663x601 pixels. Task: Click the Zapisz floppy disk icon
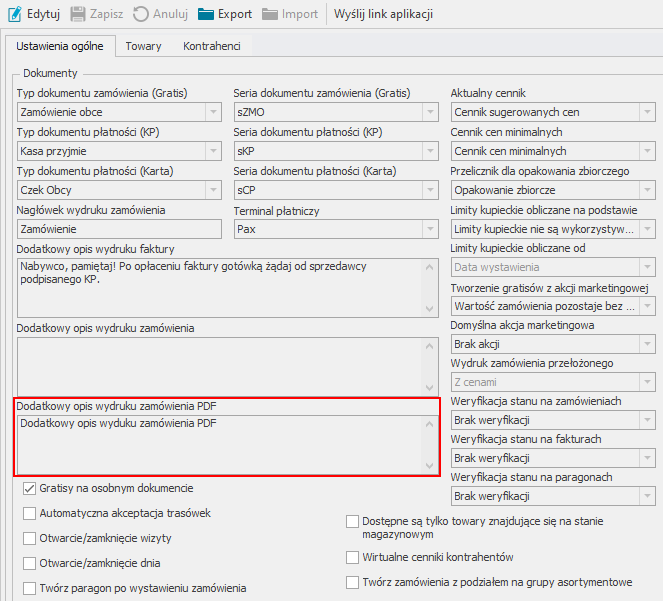tap(77, 14)
